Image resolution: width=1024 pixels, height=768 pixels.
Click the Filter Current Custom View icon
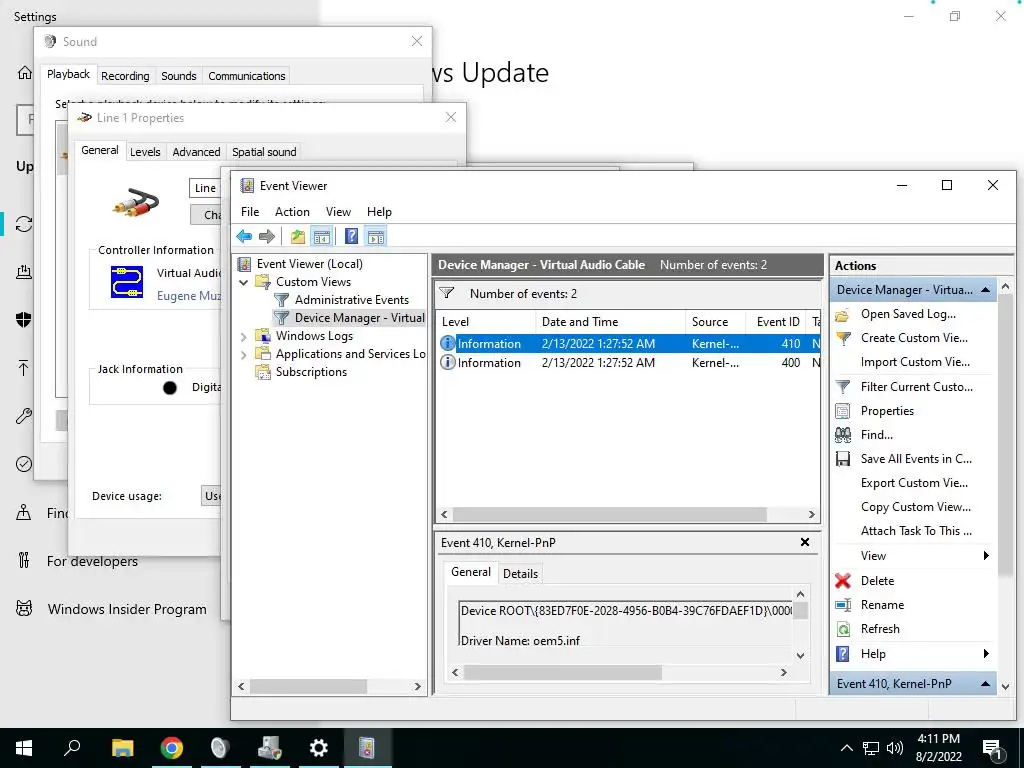tap(842, 387)
